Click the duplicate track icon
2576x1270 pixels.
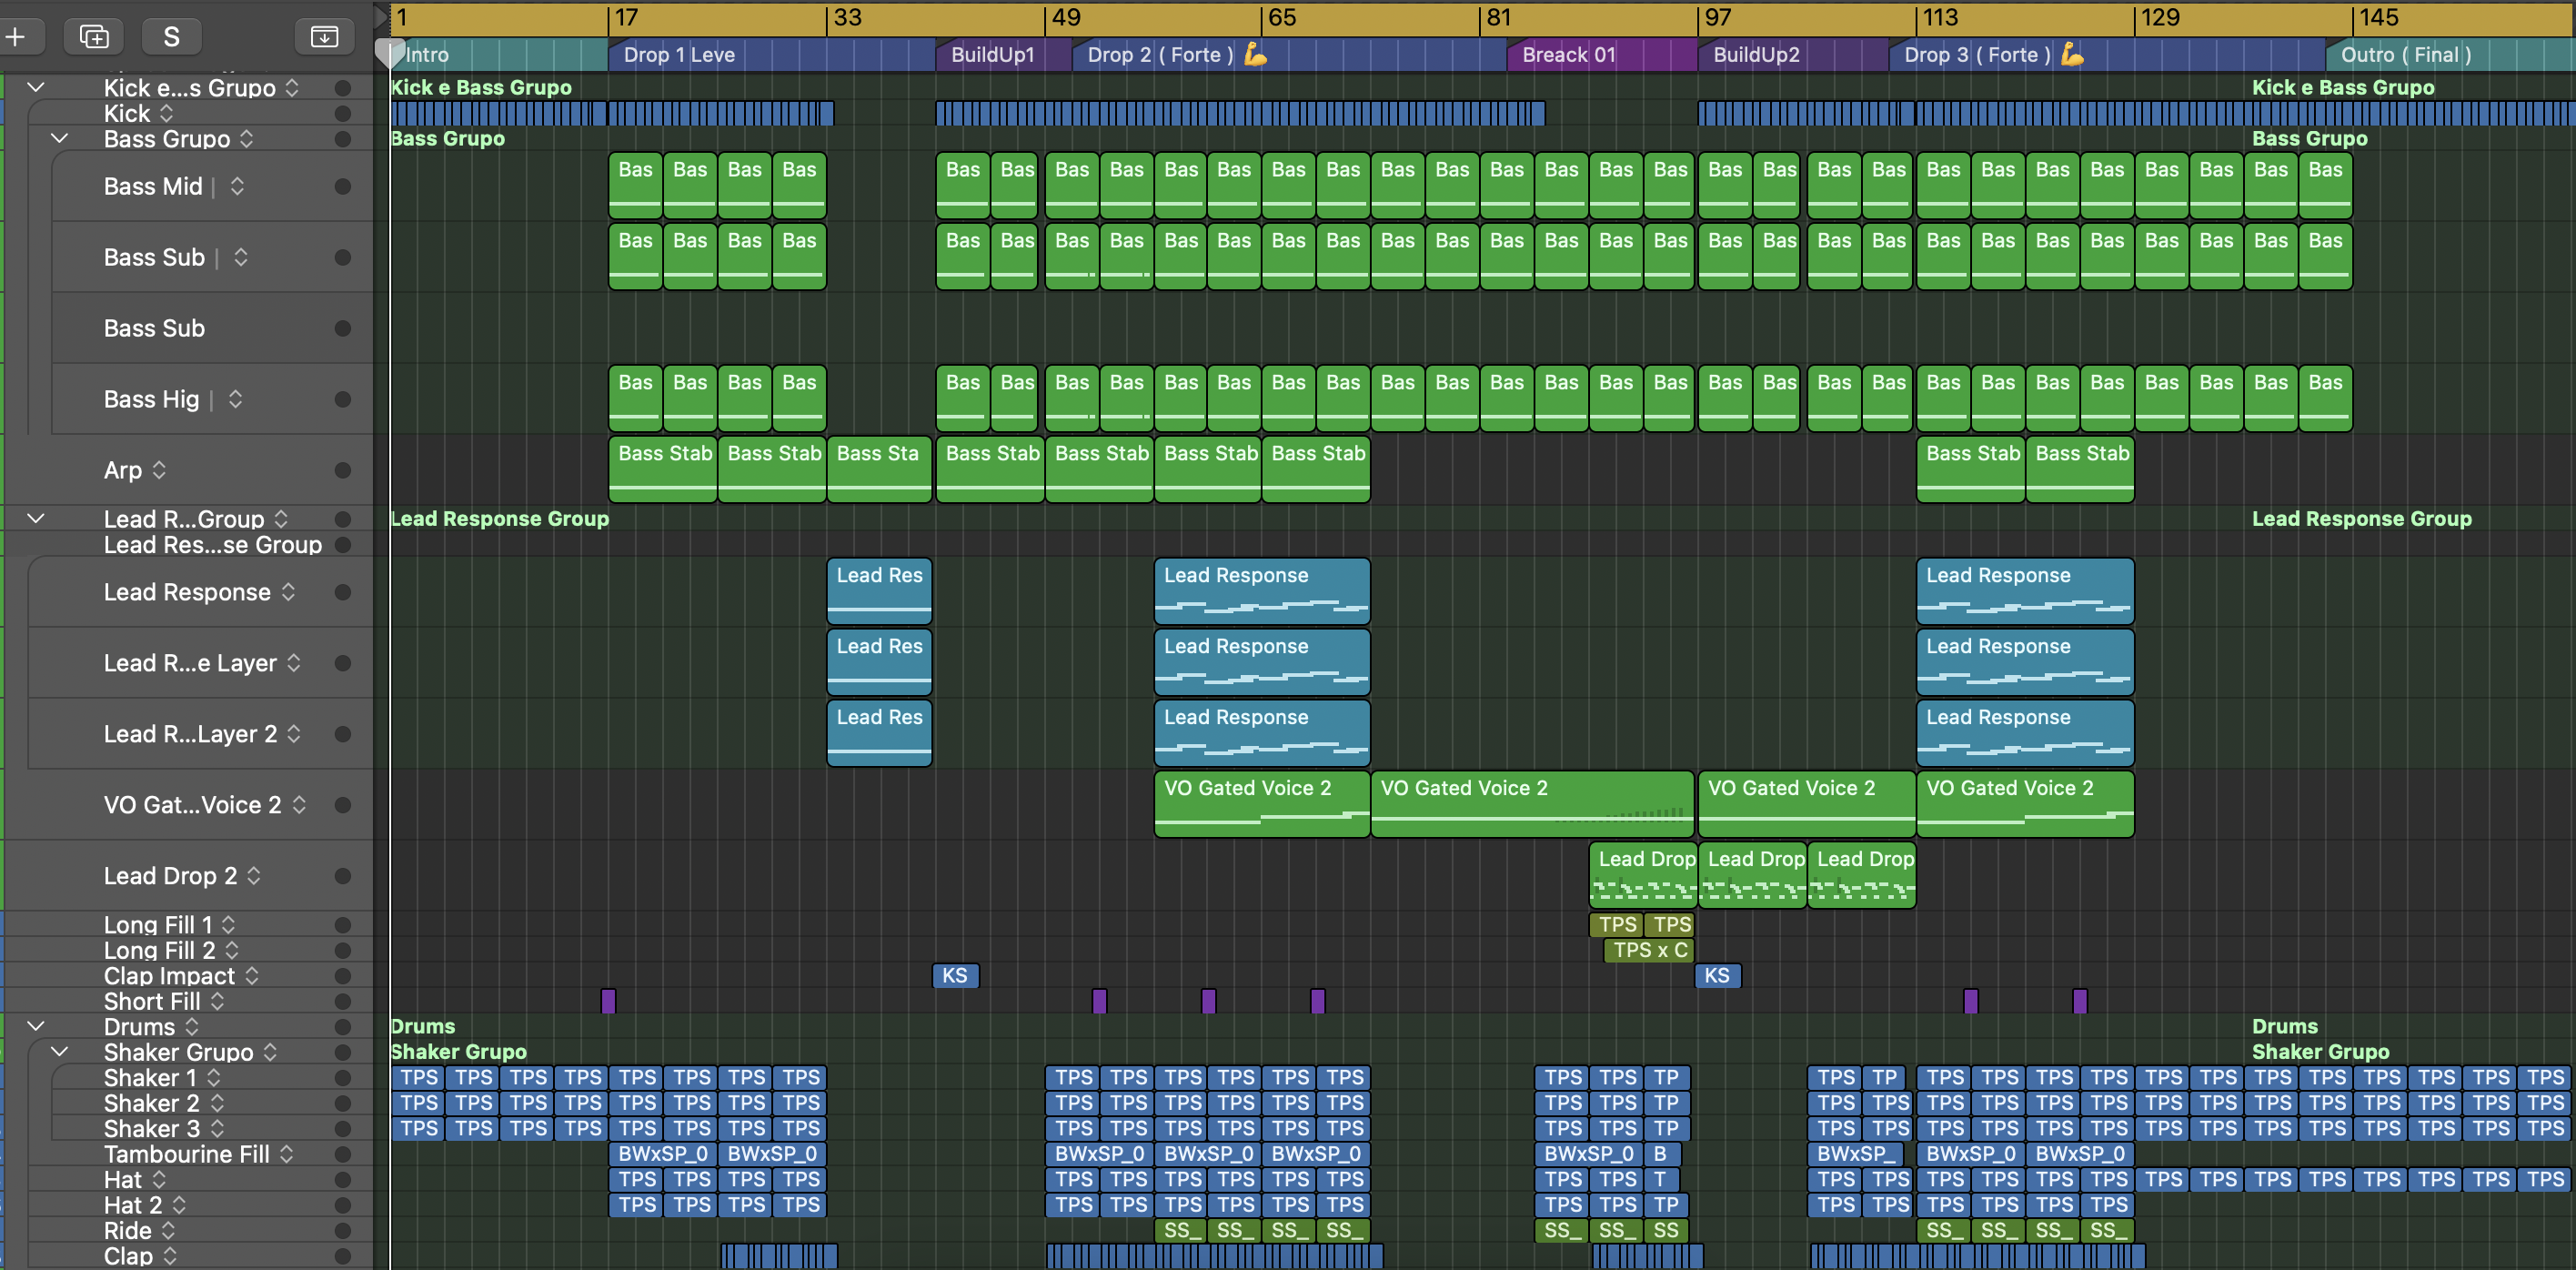pyautogui.click(x=94, y=37)
